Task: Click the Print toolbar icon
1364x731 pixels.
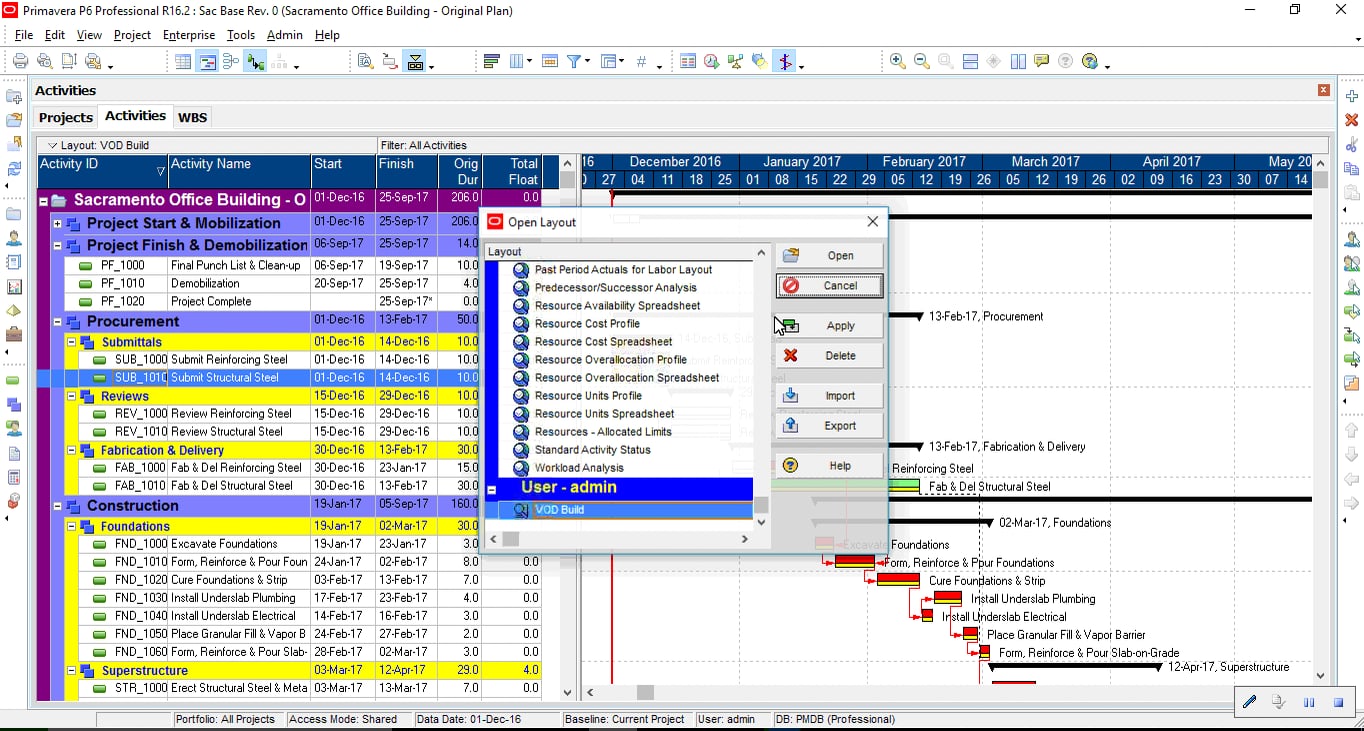Action: coord(20,62)
